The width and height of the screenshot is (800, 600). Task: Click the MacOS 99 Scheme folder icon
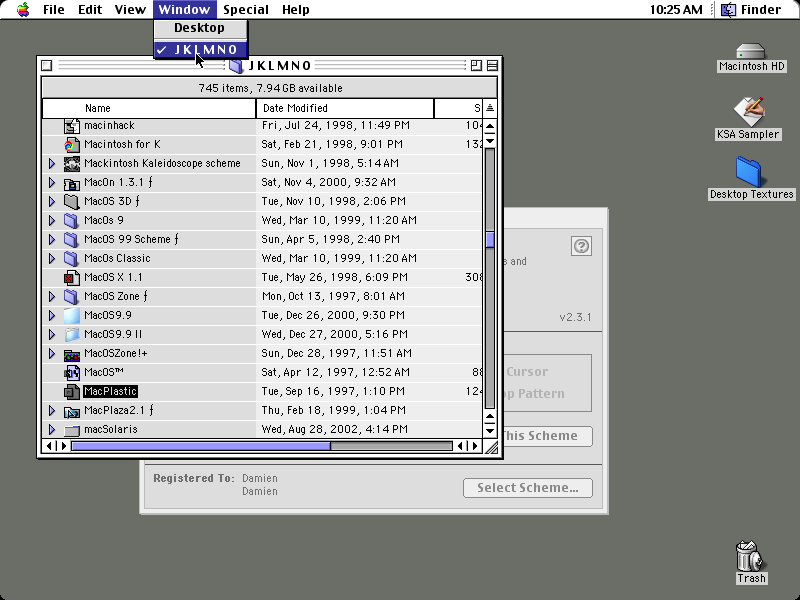point(72,239)
